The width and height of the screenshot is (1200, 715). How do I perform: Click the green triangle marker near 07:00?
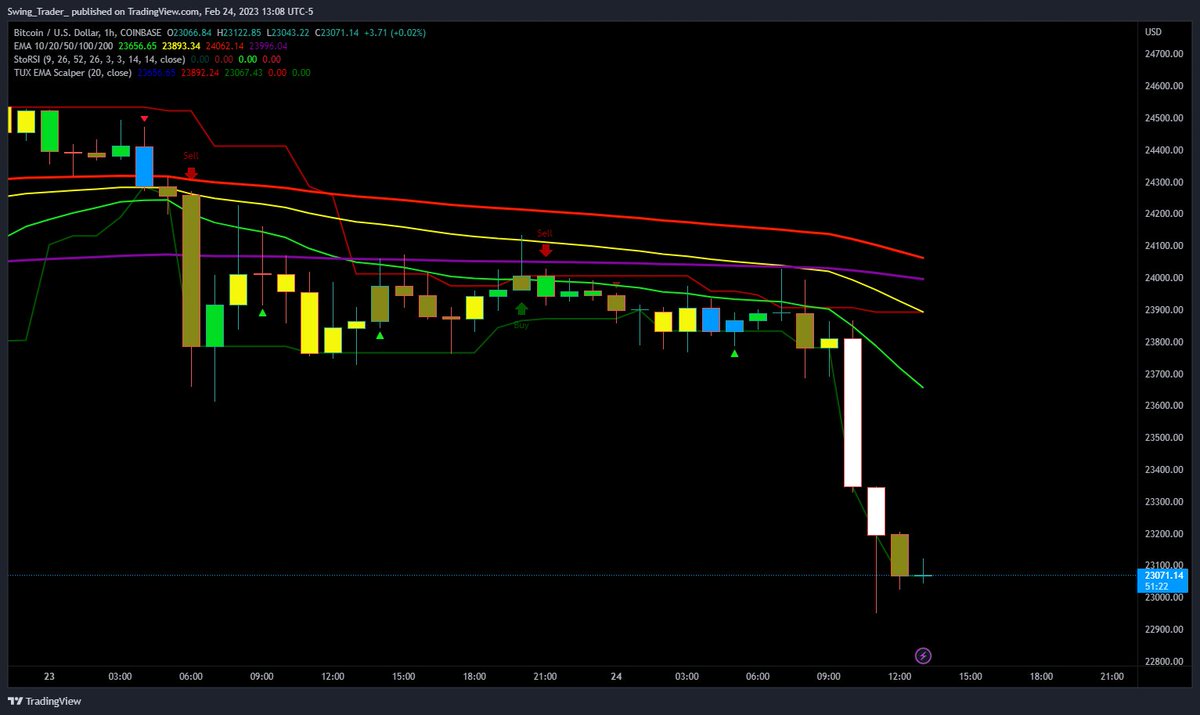pos(735,352)
